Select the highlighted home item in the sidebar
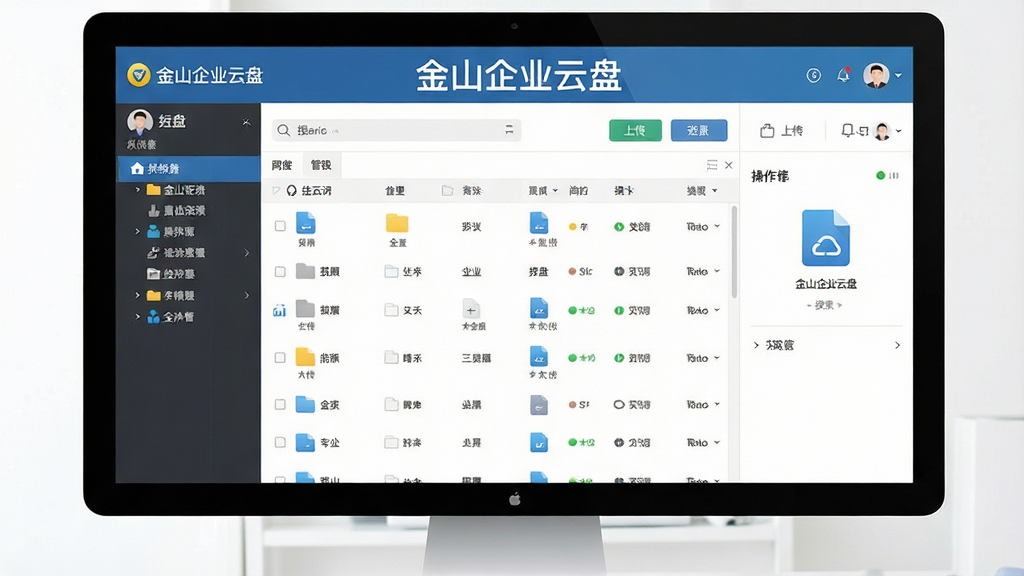1024x576 pixels. point(189,168)
